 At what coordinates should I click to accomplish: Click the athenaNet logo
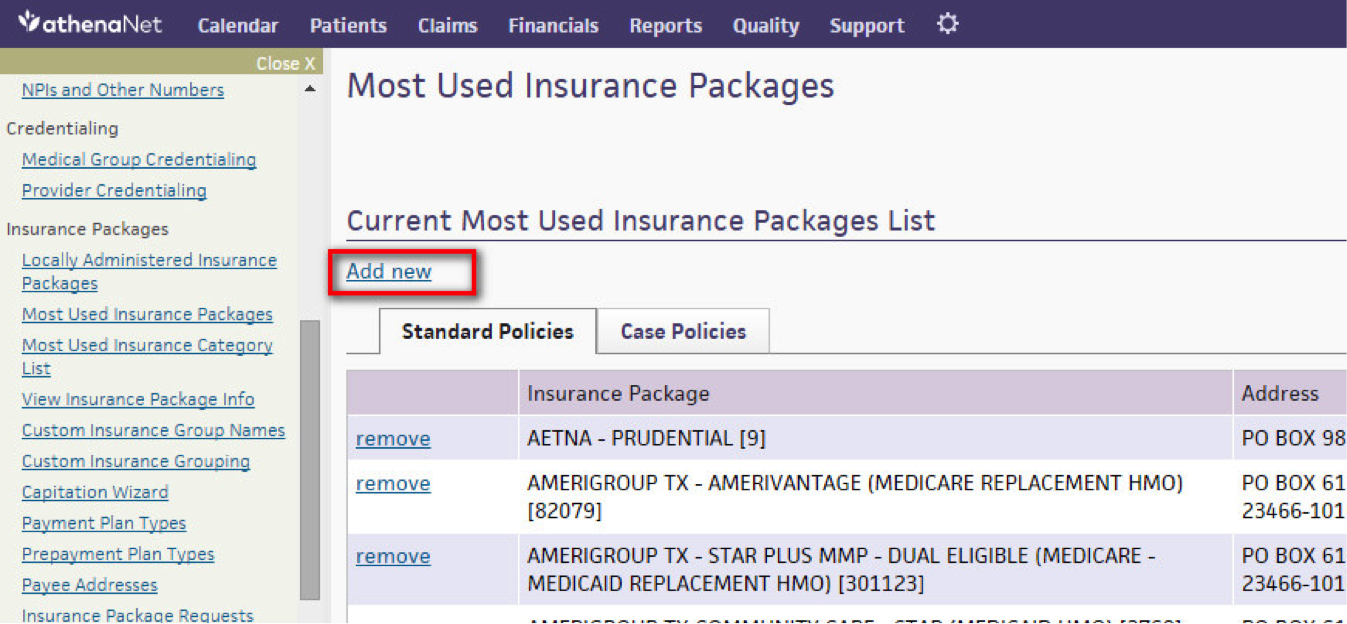click(x=89, y=23)
